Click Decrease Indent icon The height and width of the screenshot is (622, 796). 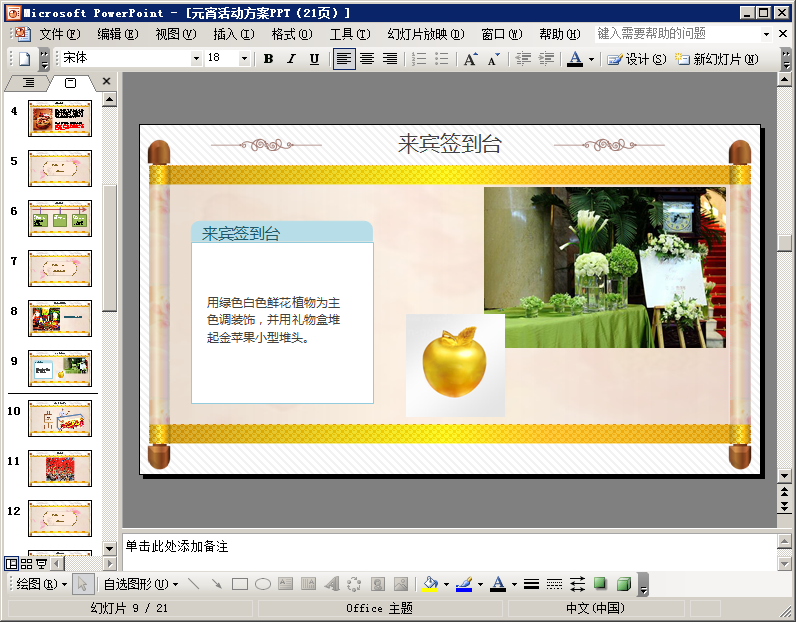(523, 59)
